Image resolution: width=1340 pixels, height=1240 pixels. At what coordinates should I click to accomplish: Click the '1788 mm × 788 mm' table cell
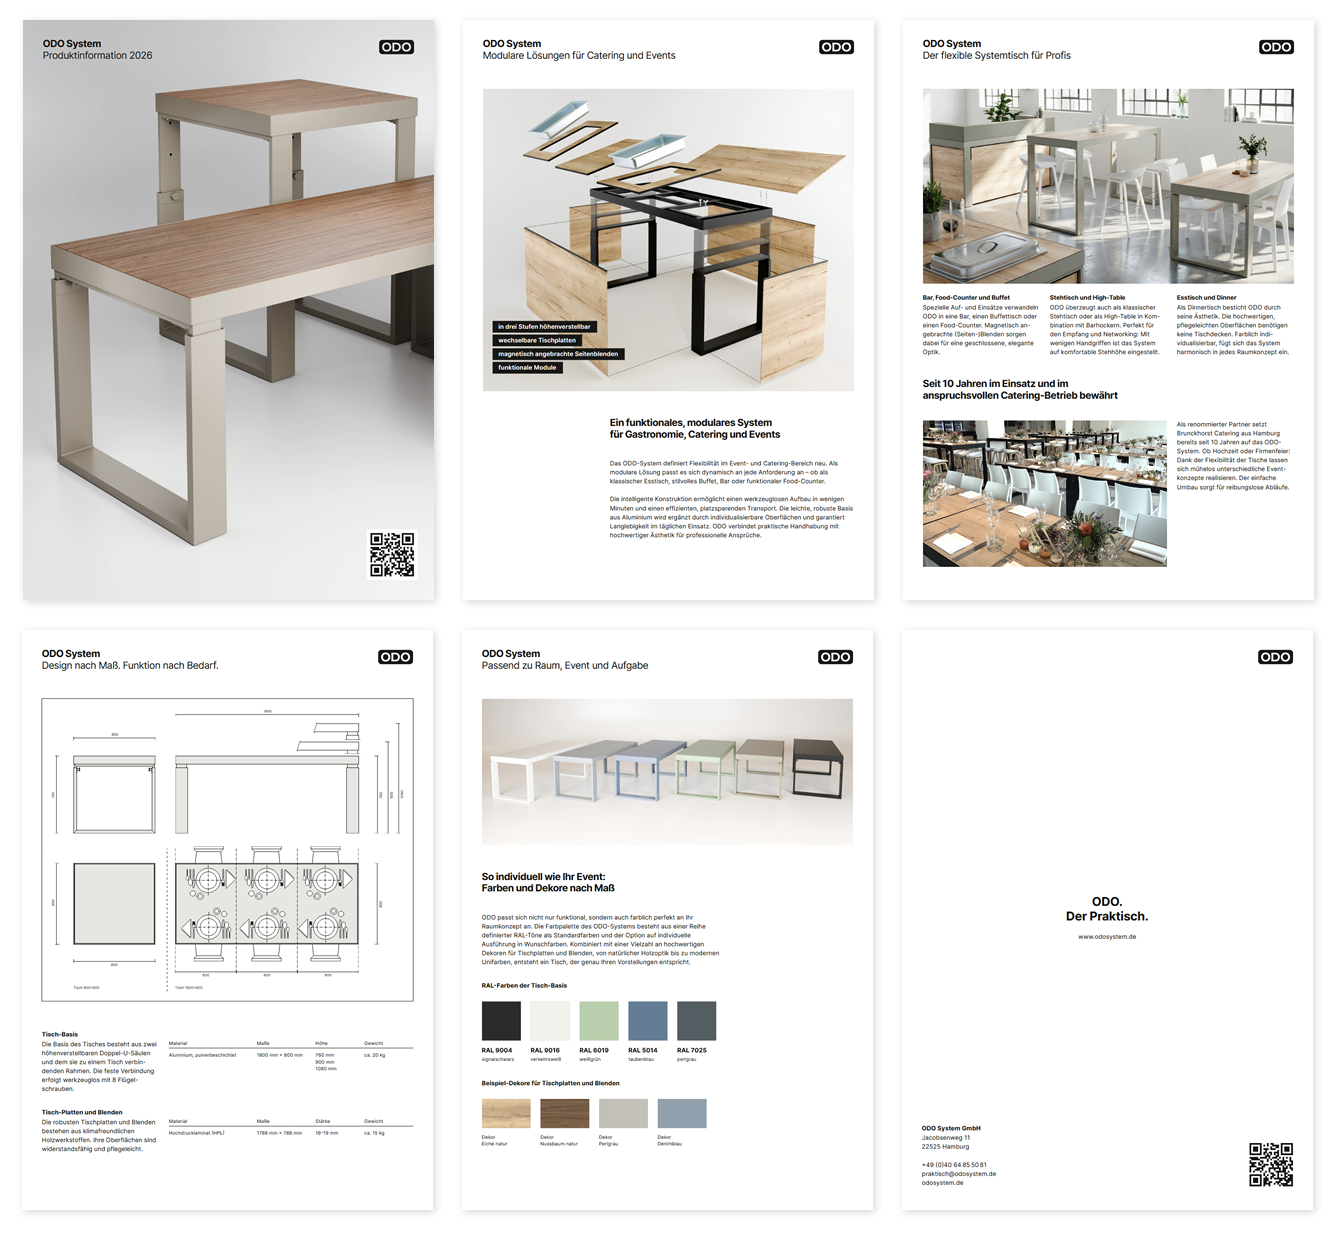[x=280, y=1133]
